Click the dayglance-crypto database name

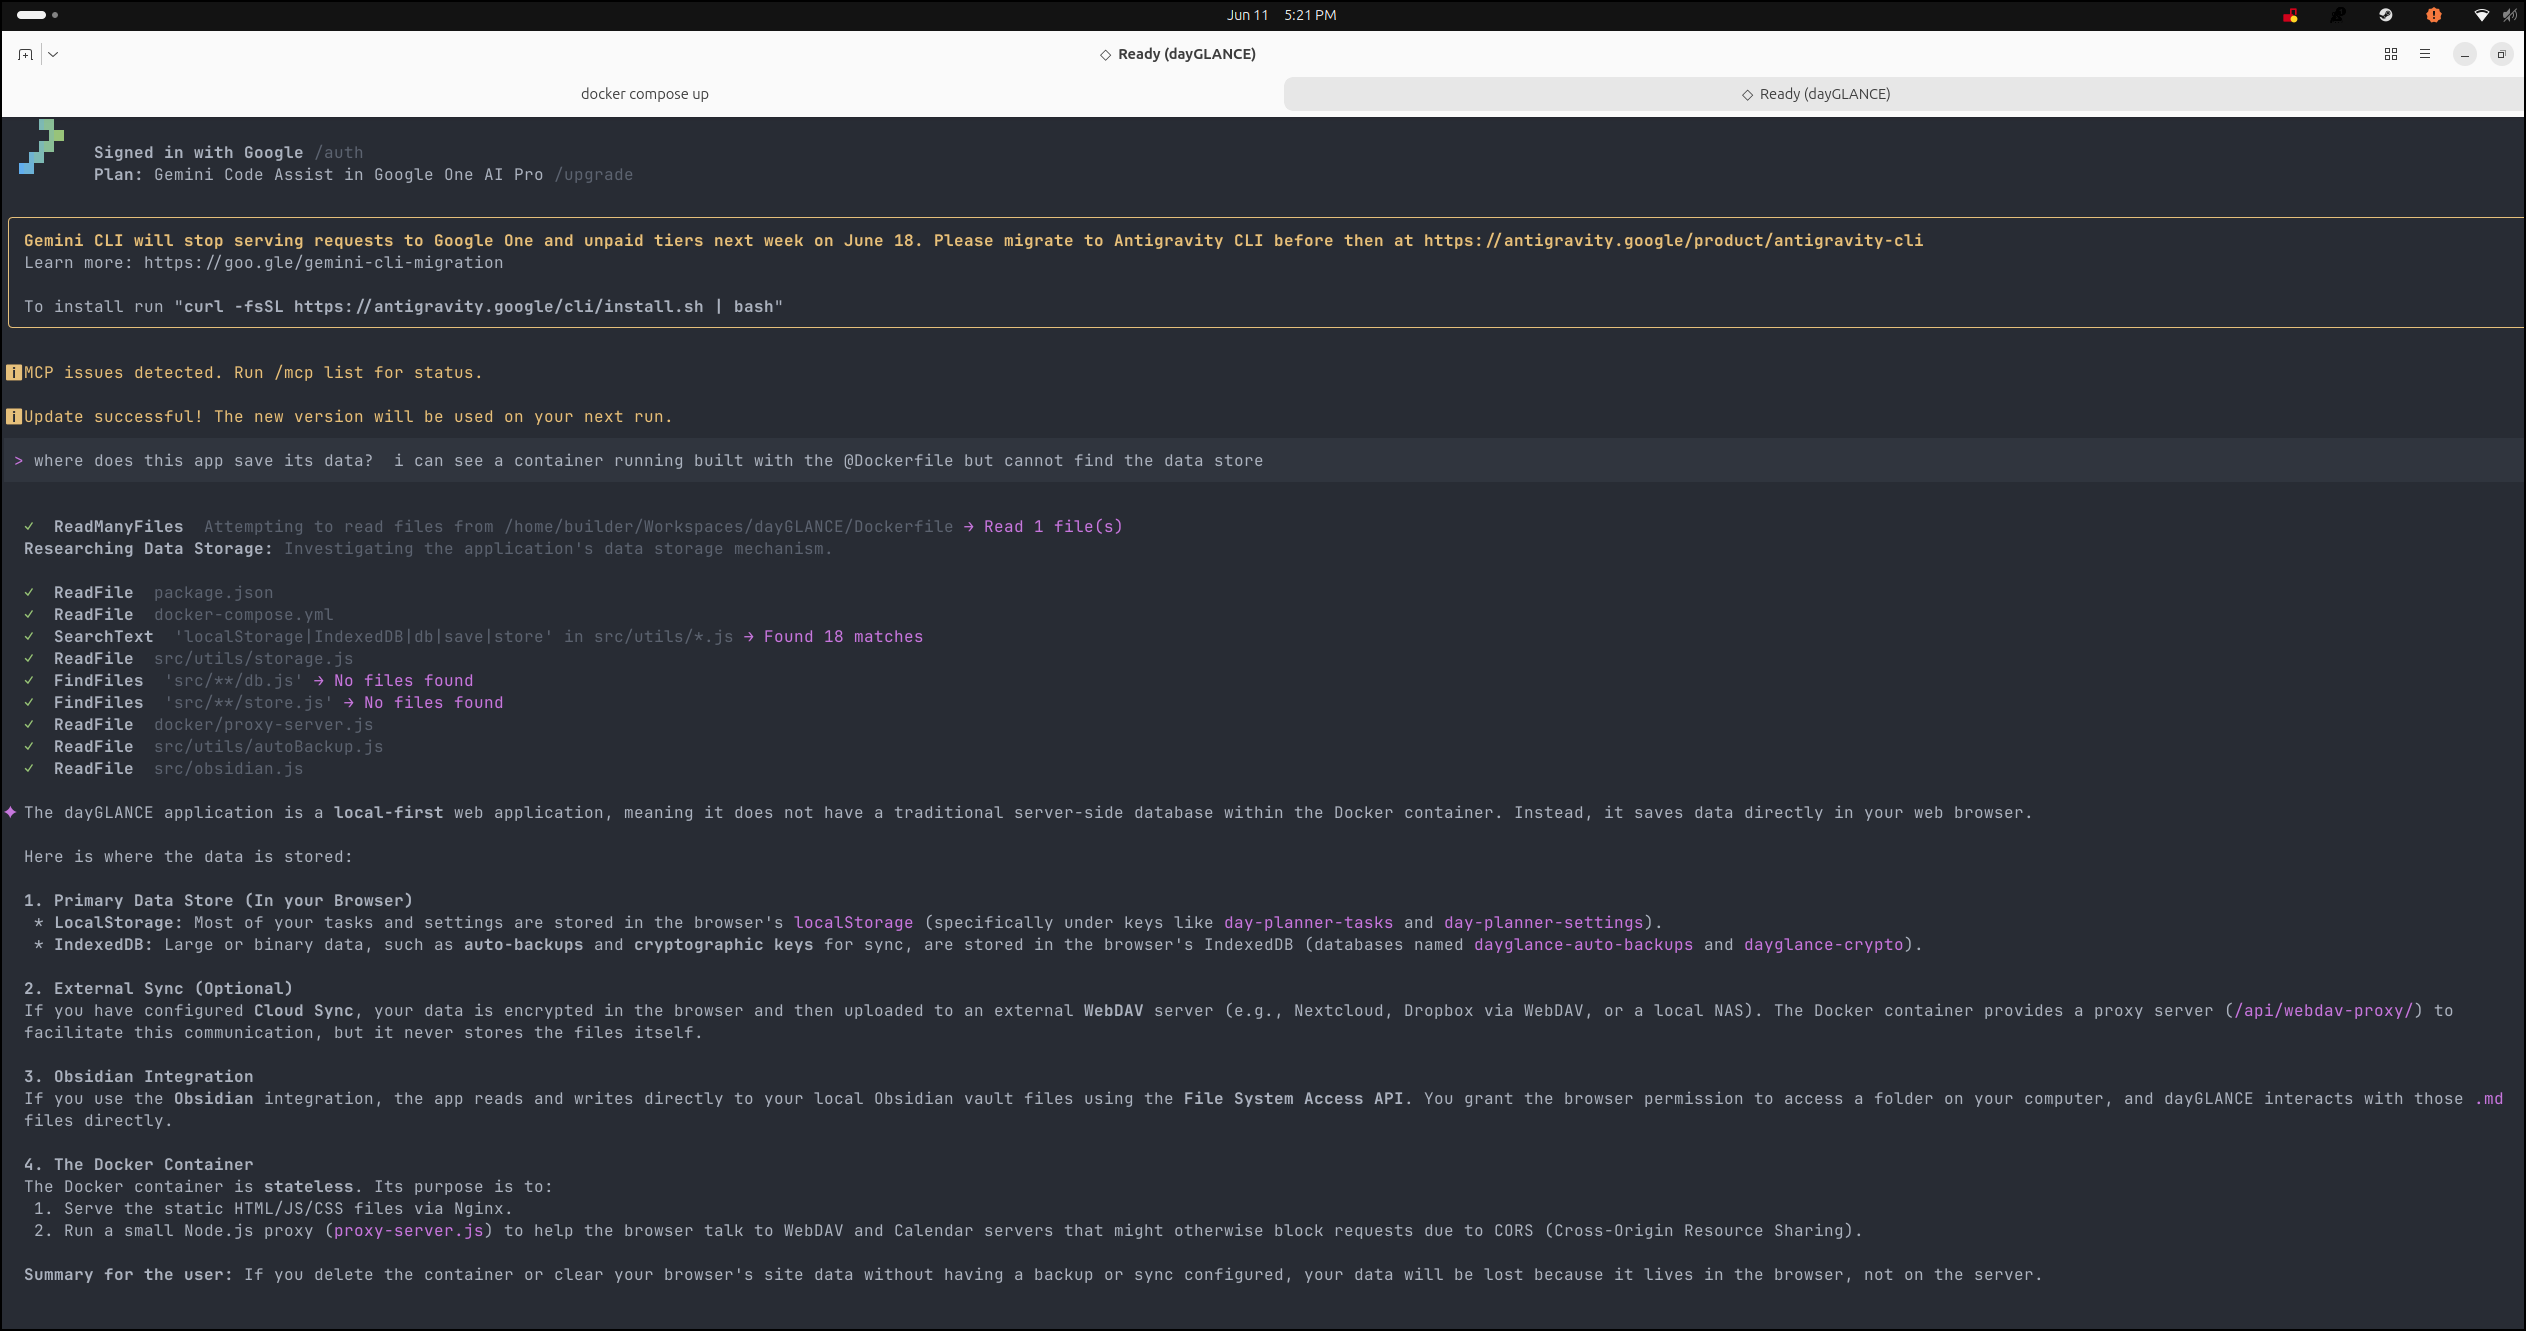pyautogui.click(x=1823, y=945)
